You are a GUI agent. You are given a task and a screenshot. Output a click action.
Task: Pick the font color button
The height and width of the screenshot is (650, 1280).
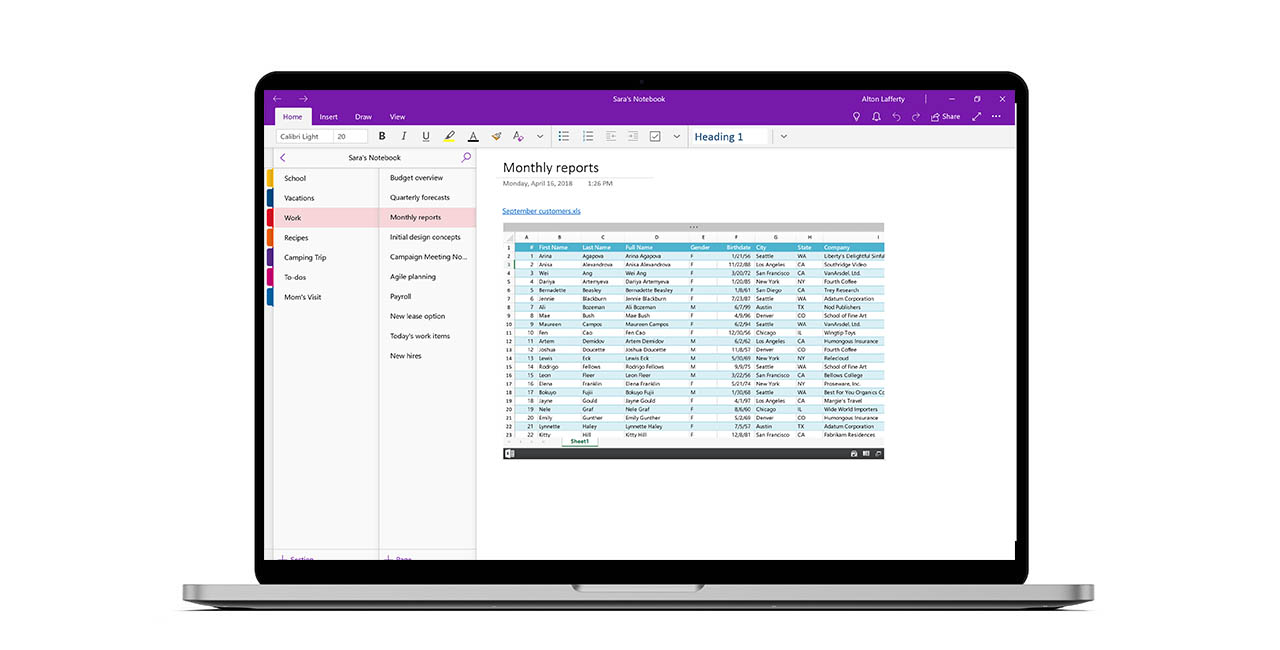tap(472, 137)
